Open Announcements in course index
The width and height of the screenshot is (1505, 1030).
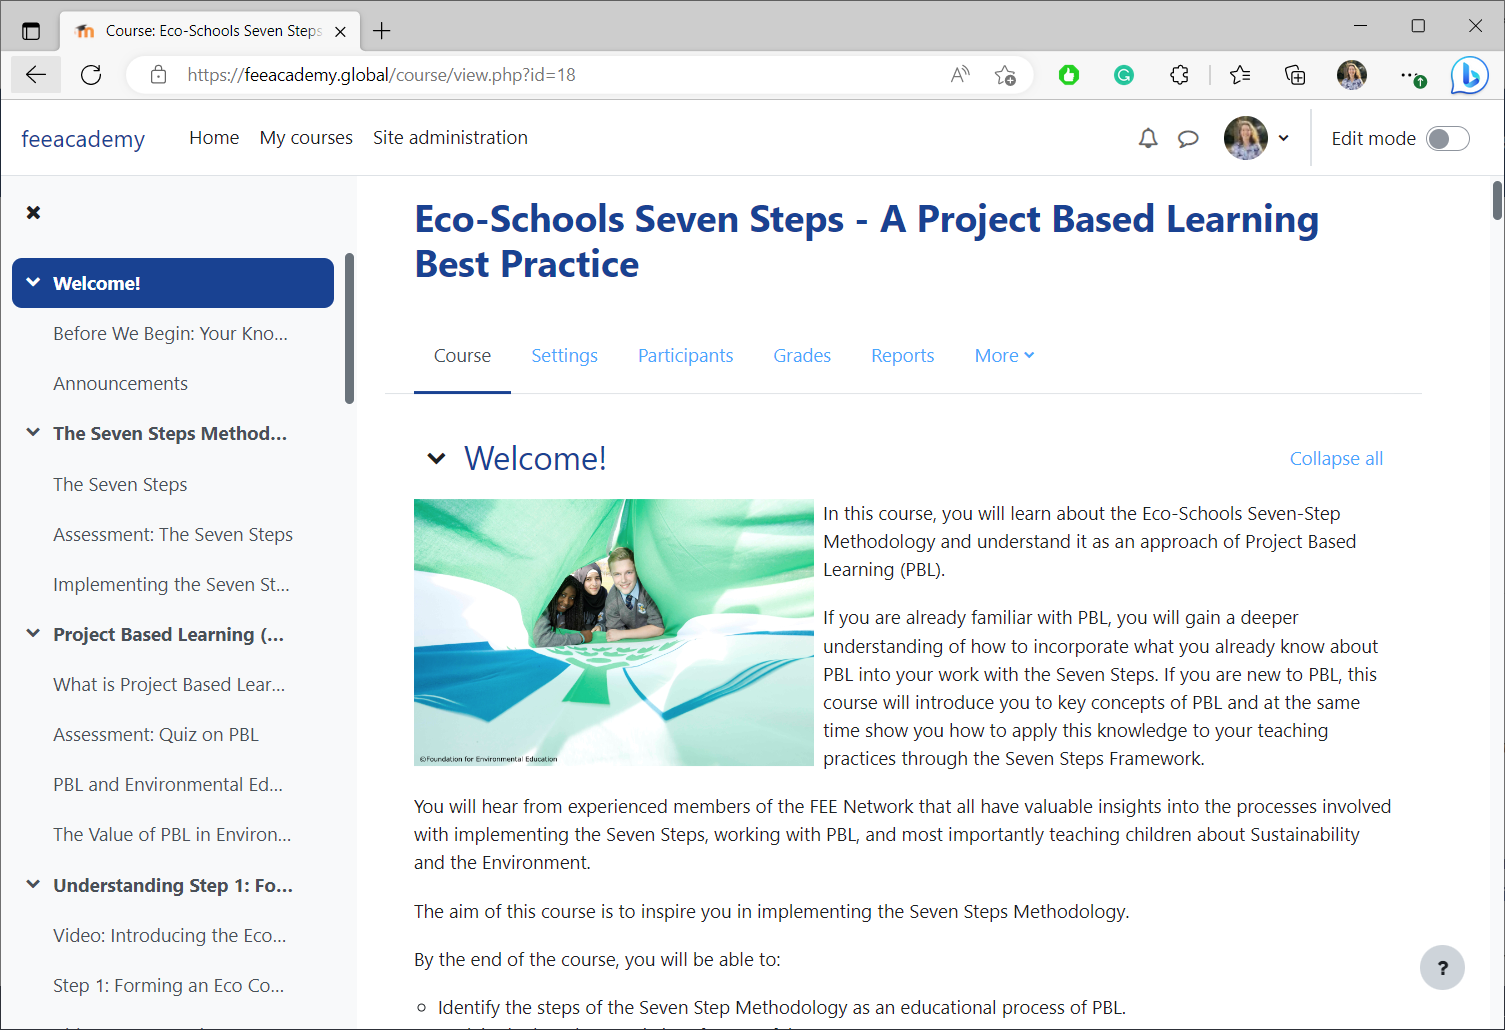(120, 383)
